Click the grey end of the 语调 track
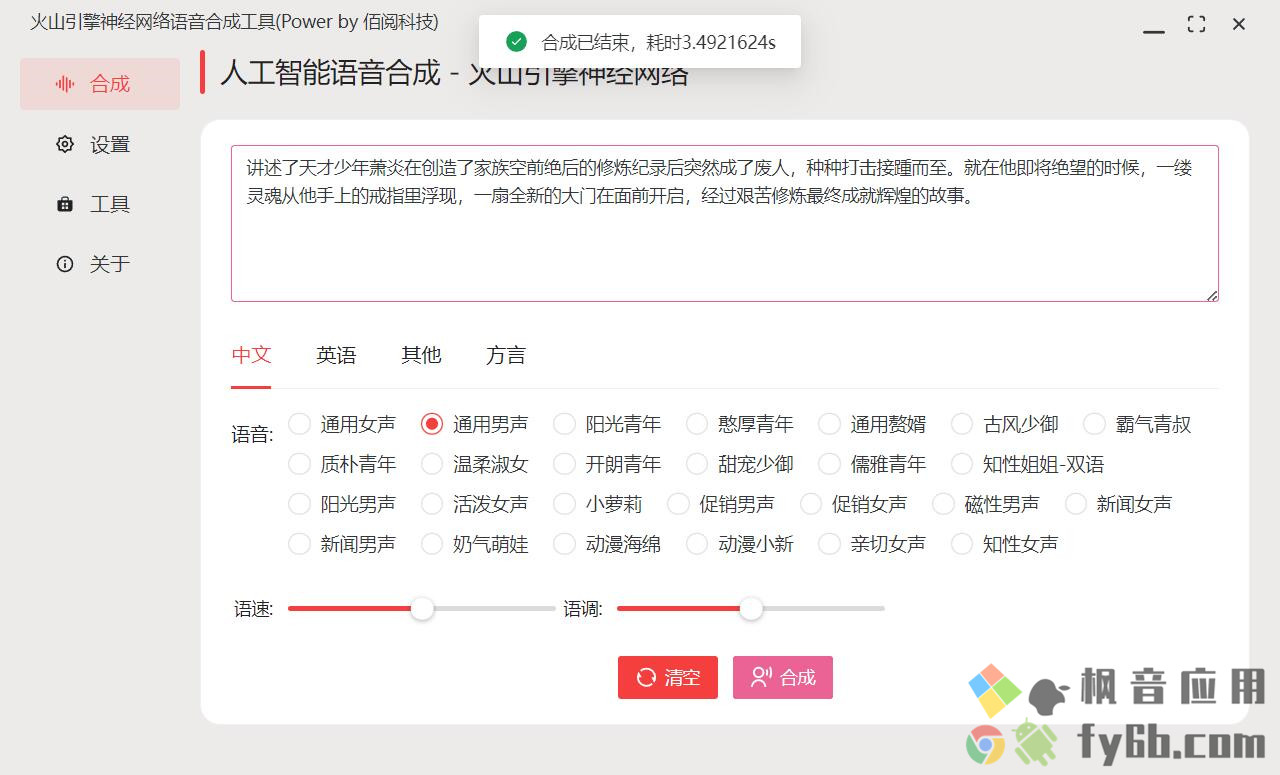1280x775 pixels. tap(824, 608)
